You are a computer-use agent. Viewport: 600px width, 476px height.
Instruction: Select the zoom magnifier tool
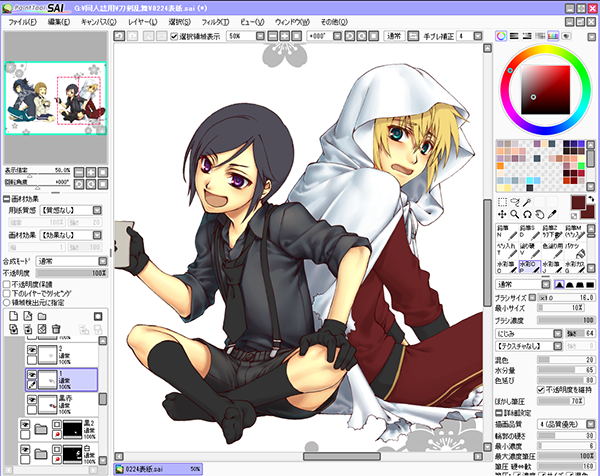515,214
